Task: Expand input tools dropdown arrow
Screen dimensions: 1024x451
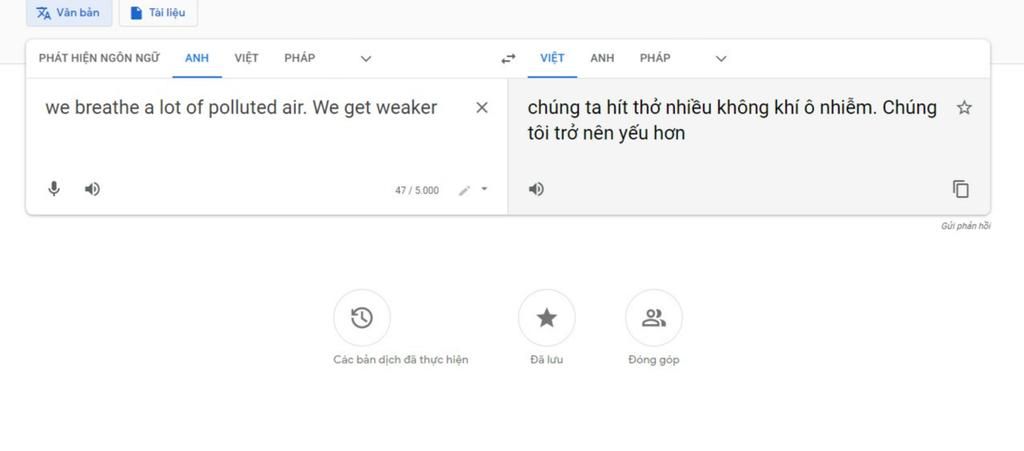Action: click(485, 189)
